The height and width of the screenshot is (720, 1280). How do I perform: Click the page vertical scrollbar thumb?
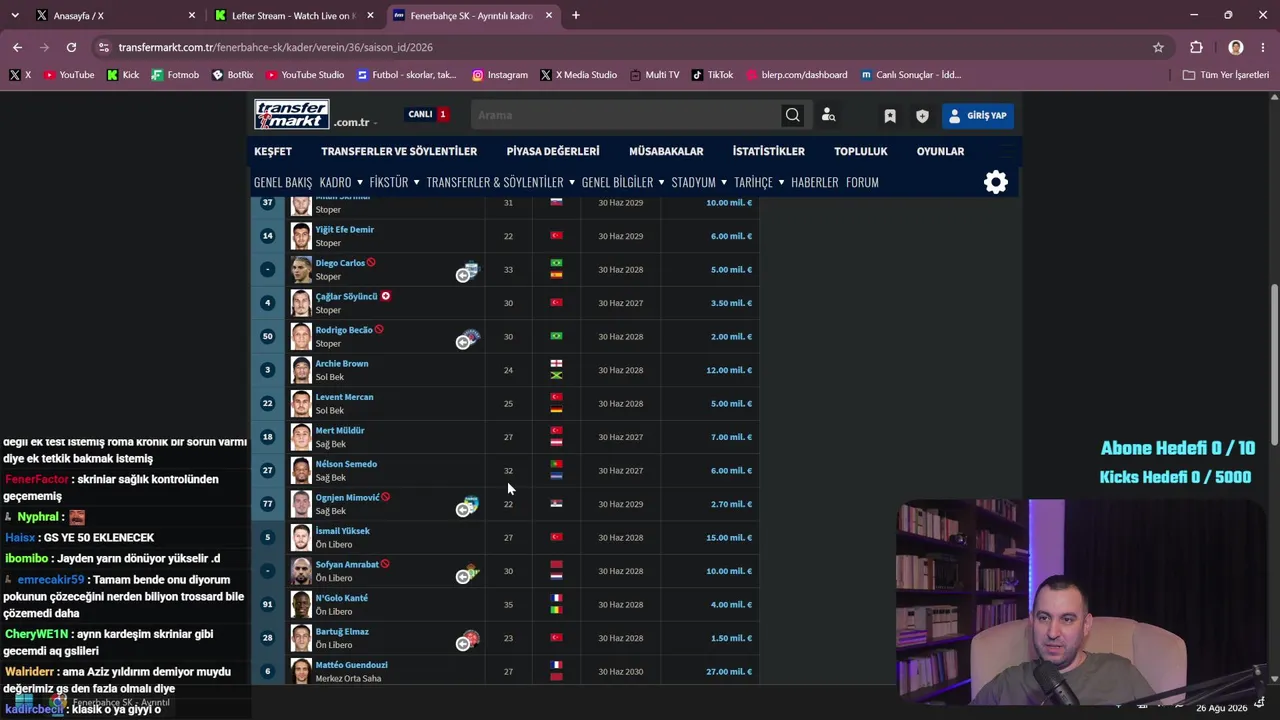click(x=1273, y=363)
